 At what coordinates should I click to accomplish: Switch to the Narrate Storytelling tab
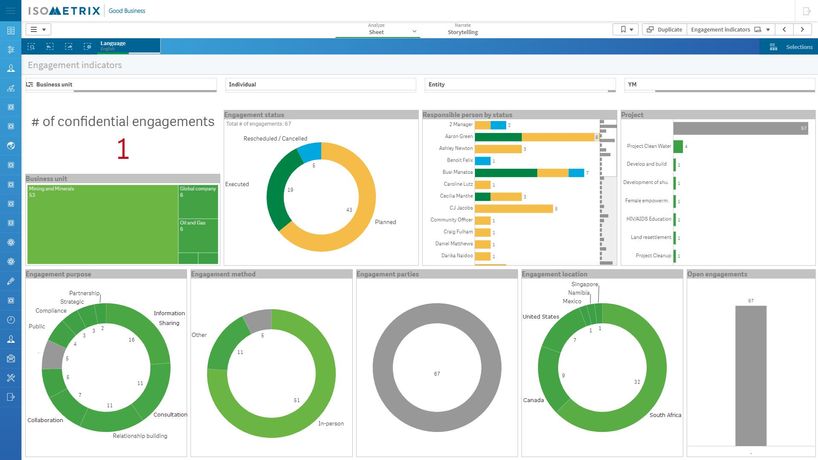[462, 29]
